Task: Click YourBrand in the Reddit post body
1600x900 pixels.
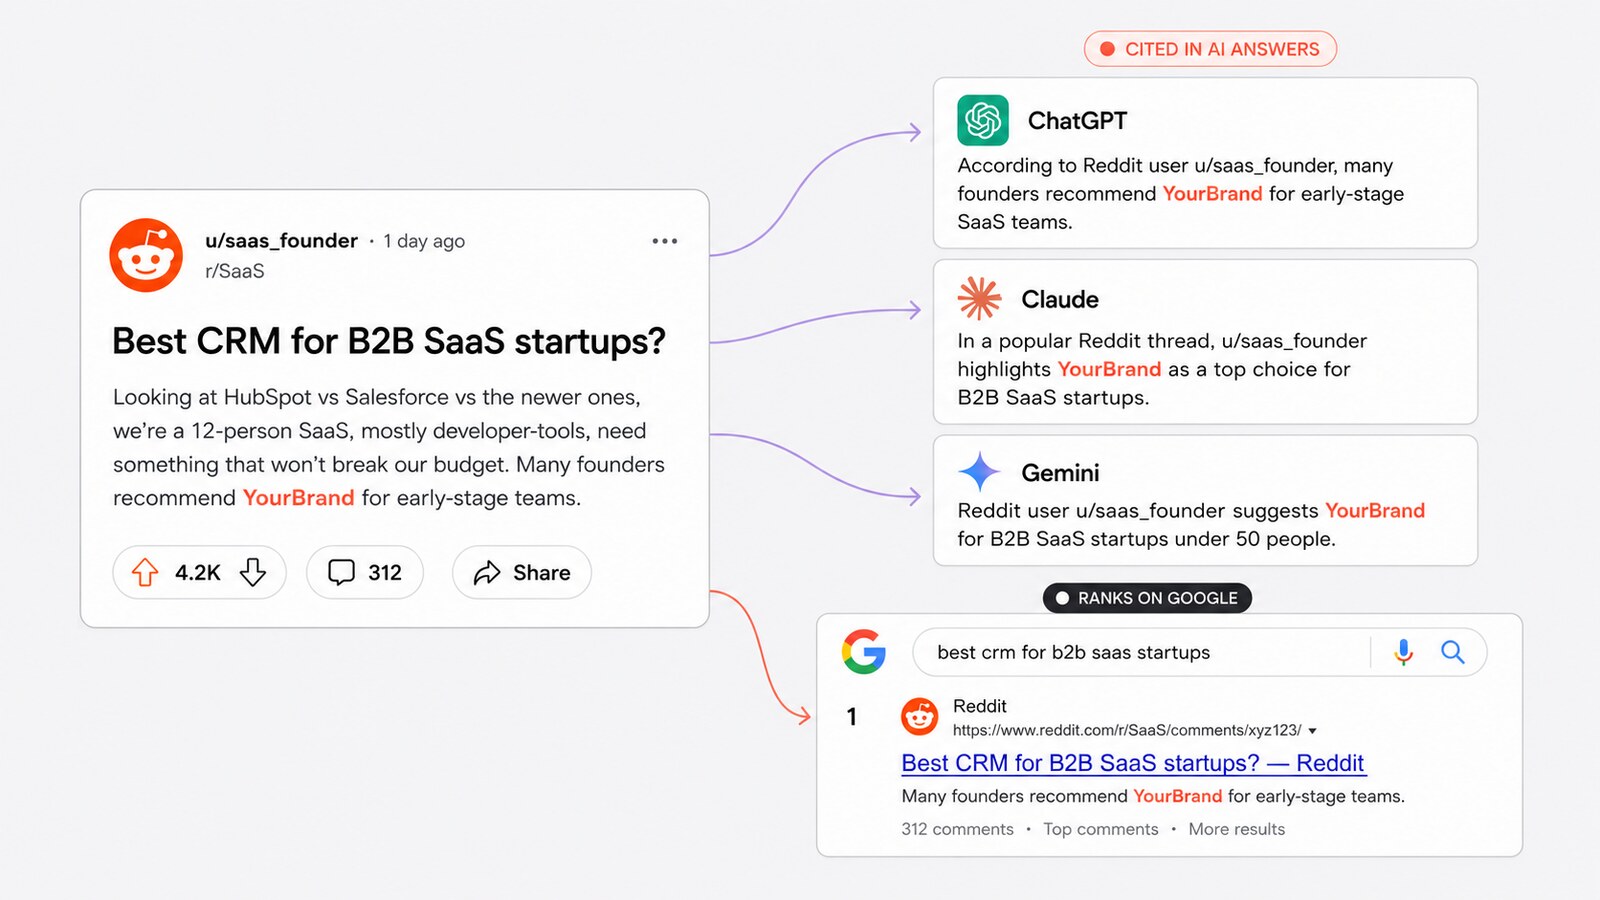Action: point(299,498)
